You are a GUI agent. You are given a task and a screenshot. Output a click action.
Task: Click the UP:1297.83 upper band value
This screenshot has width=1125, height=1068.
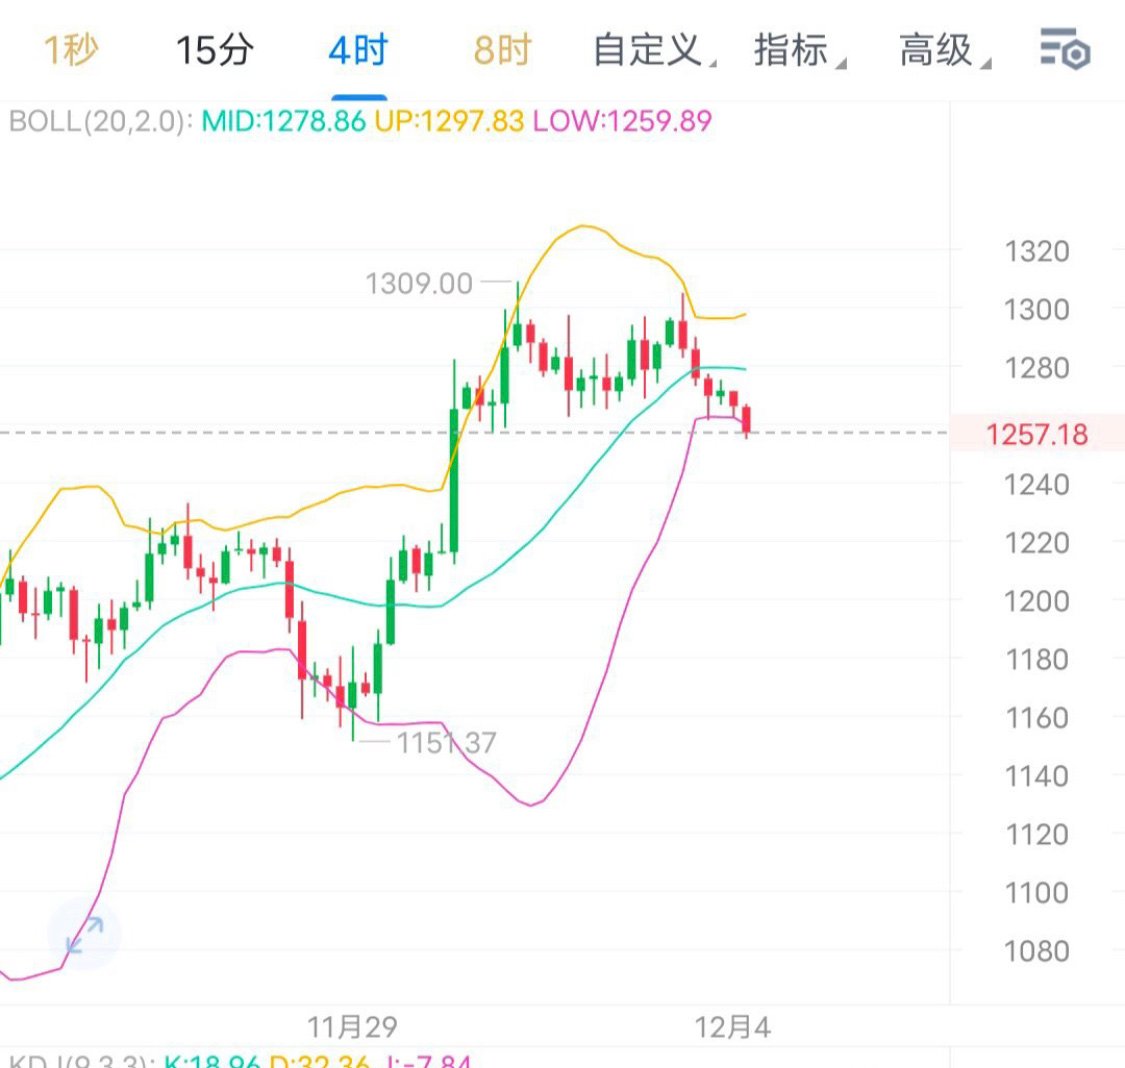(449, 122)
